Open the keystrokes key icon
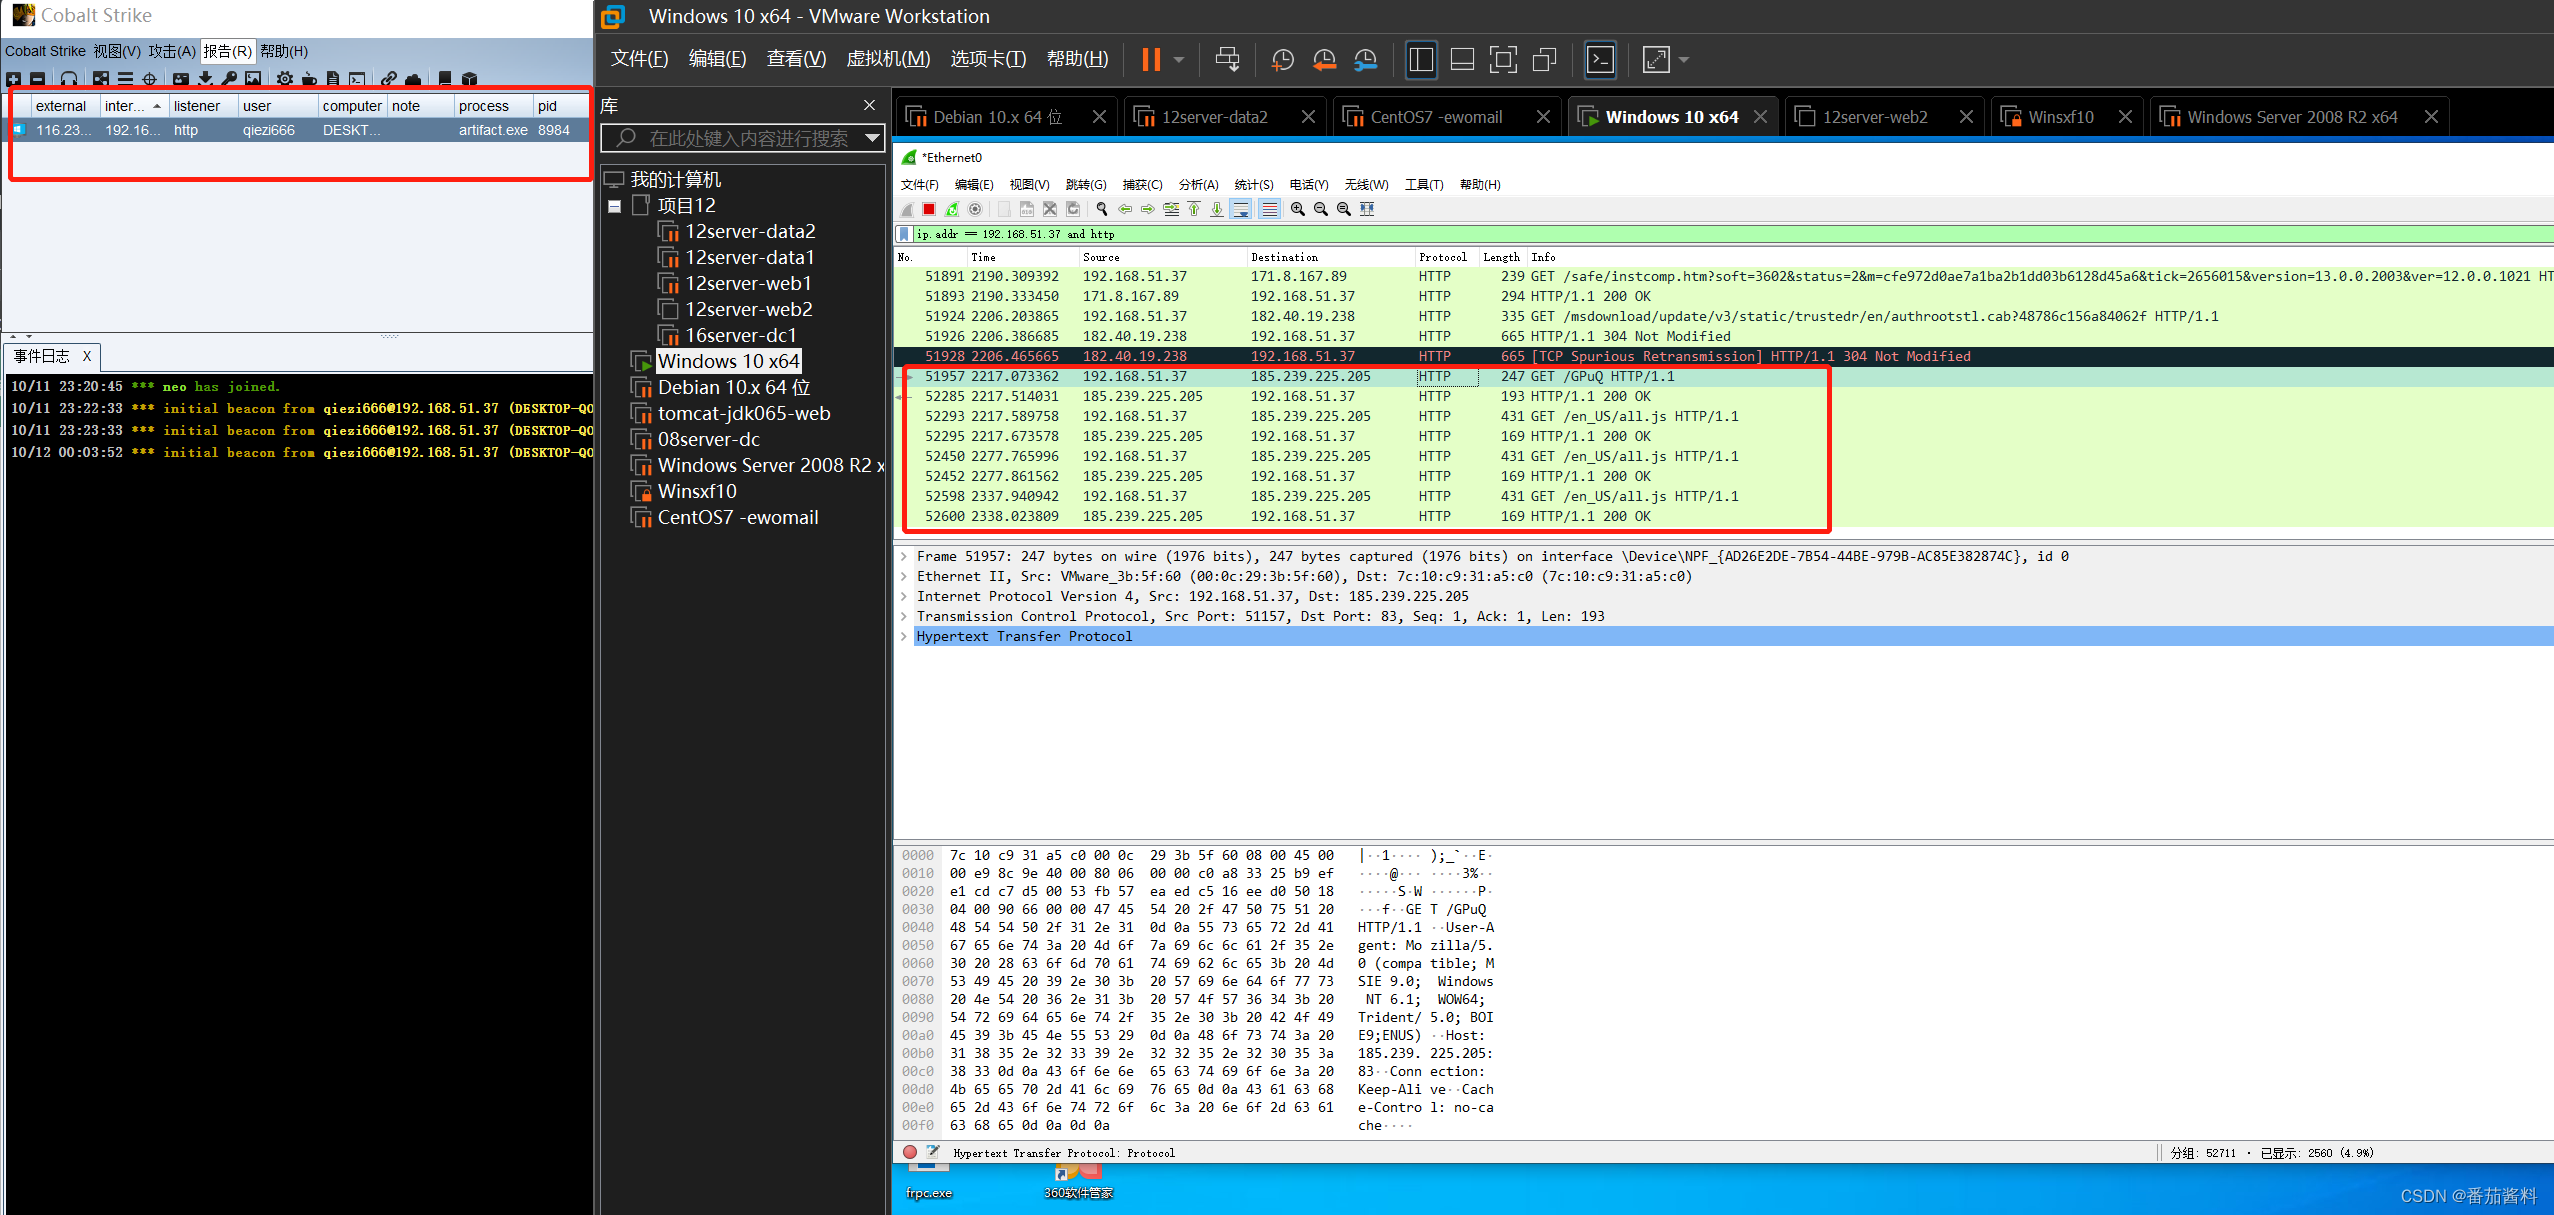 229,79
